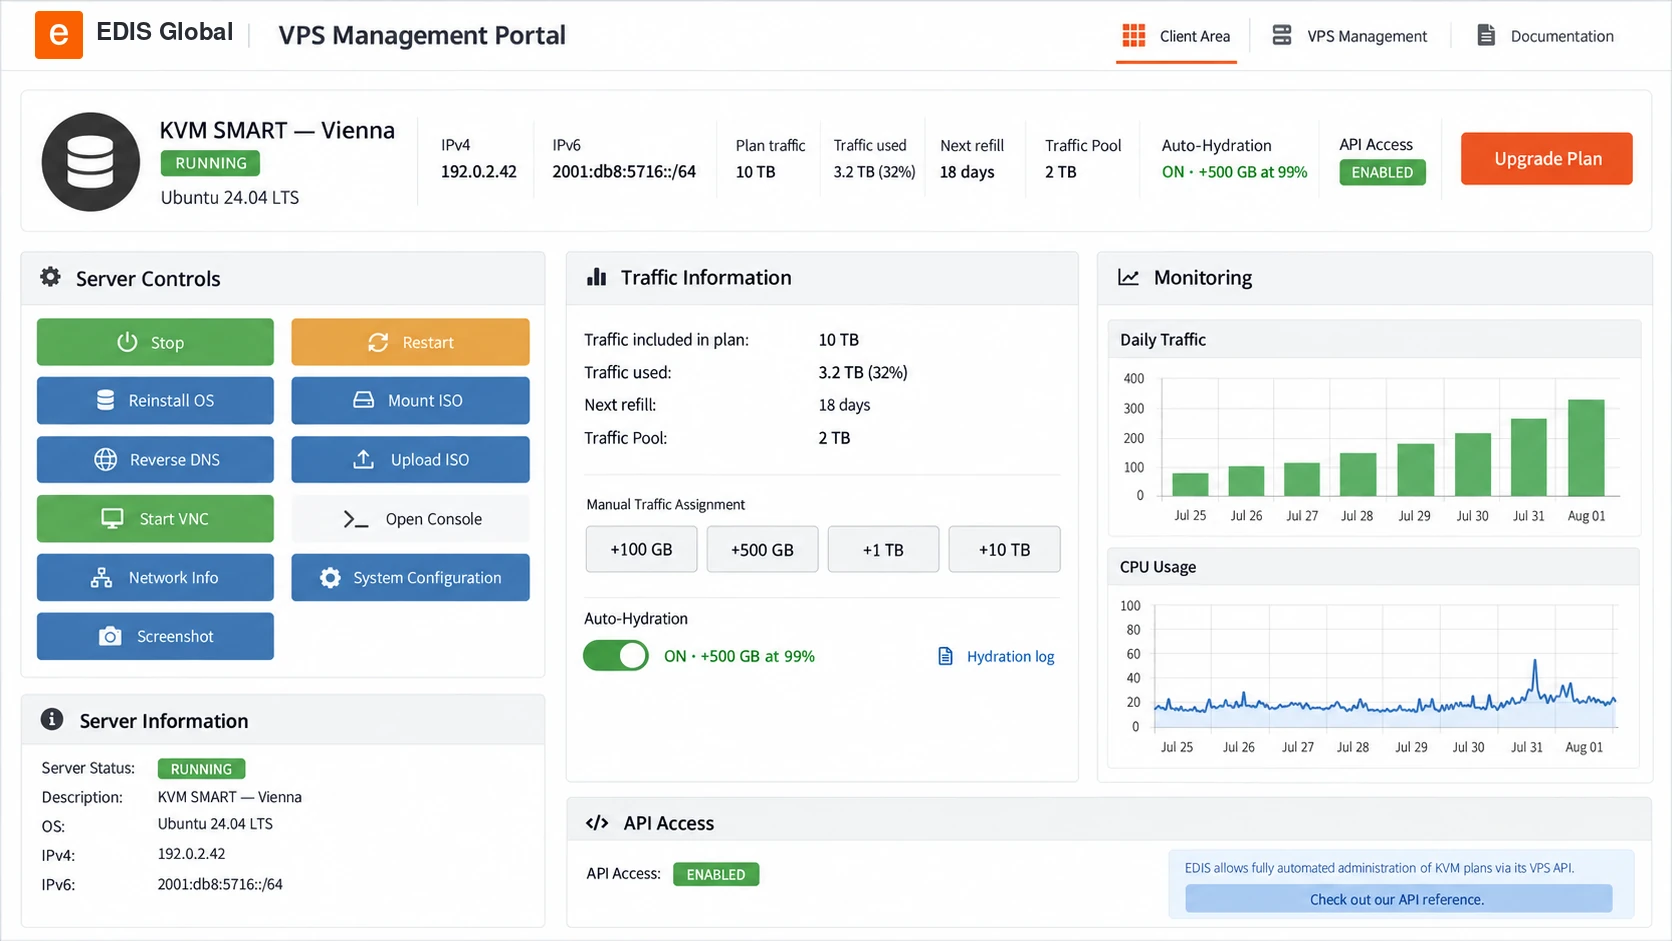
Task: Turn off the Auto-Hydration switch
Action: [x=616, y=656]
